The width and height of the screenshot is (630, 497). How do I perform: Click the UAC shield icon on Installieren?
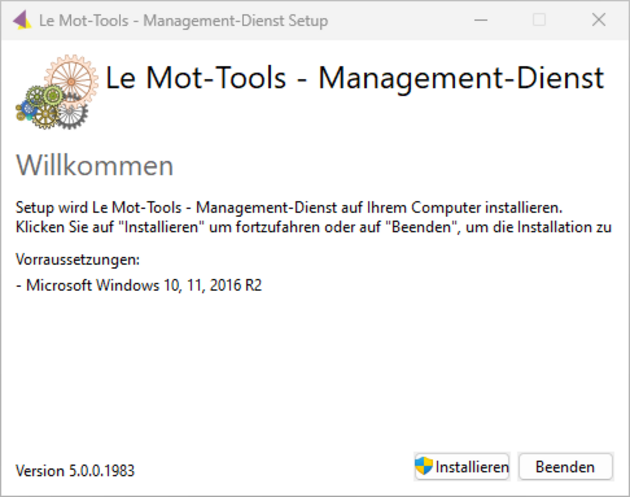424,466
